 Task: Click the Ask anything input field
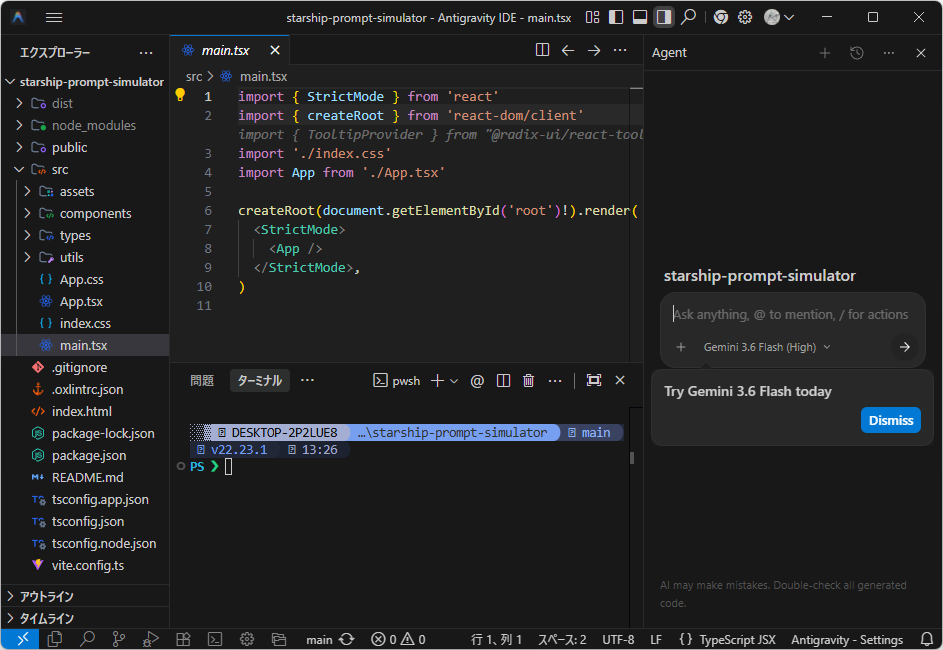pyautogui.click(x=791, y=314)
